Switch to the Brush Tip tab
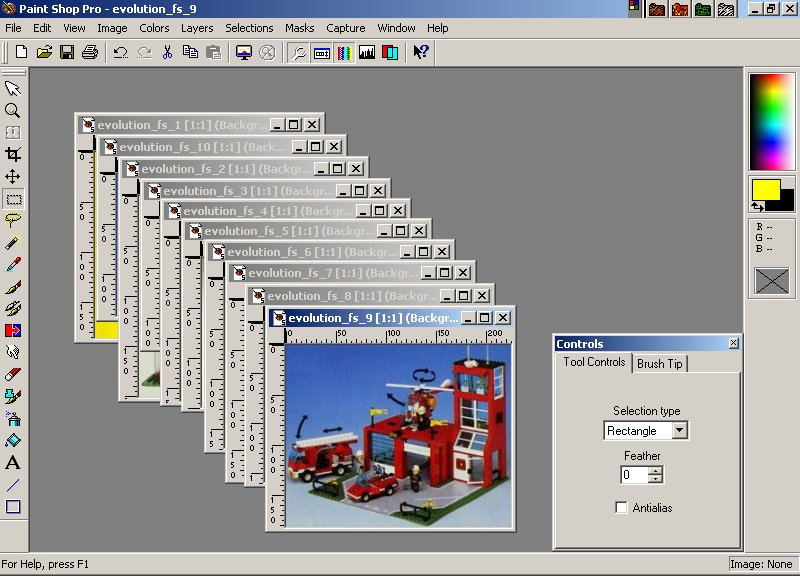The height and width of the screenshot is (576, 800). point(660,364)
